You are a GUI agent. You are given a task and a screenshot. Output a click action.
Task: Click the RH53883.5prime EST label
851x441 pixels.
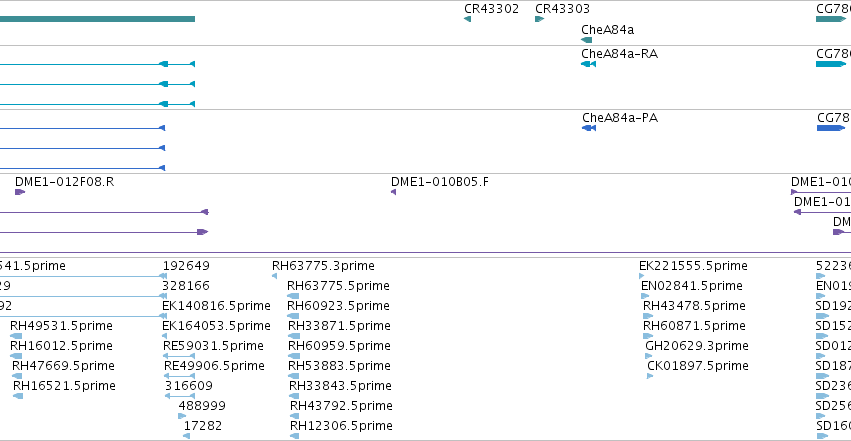pyautogui.click(x=339, y=366)
